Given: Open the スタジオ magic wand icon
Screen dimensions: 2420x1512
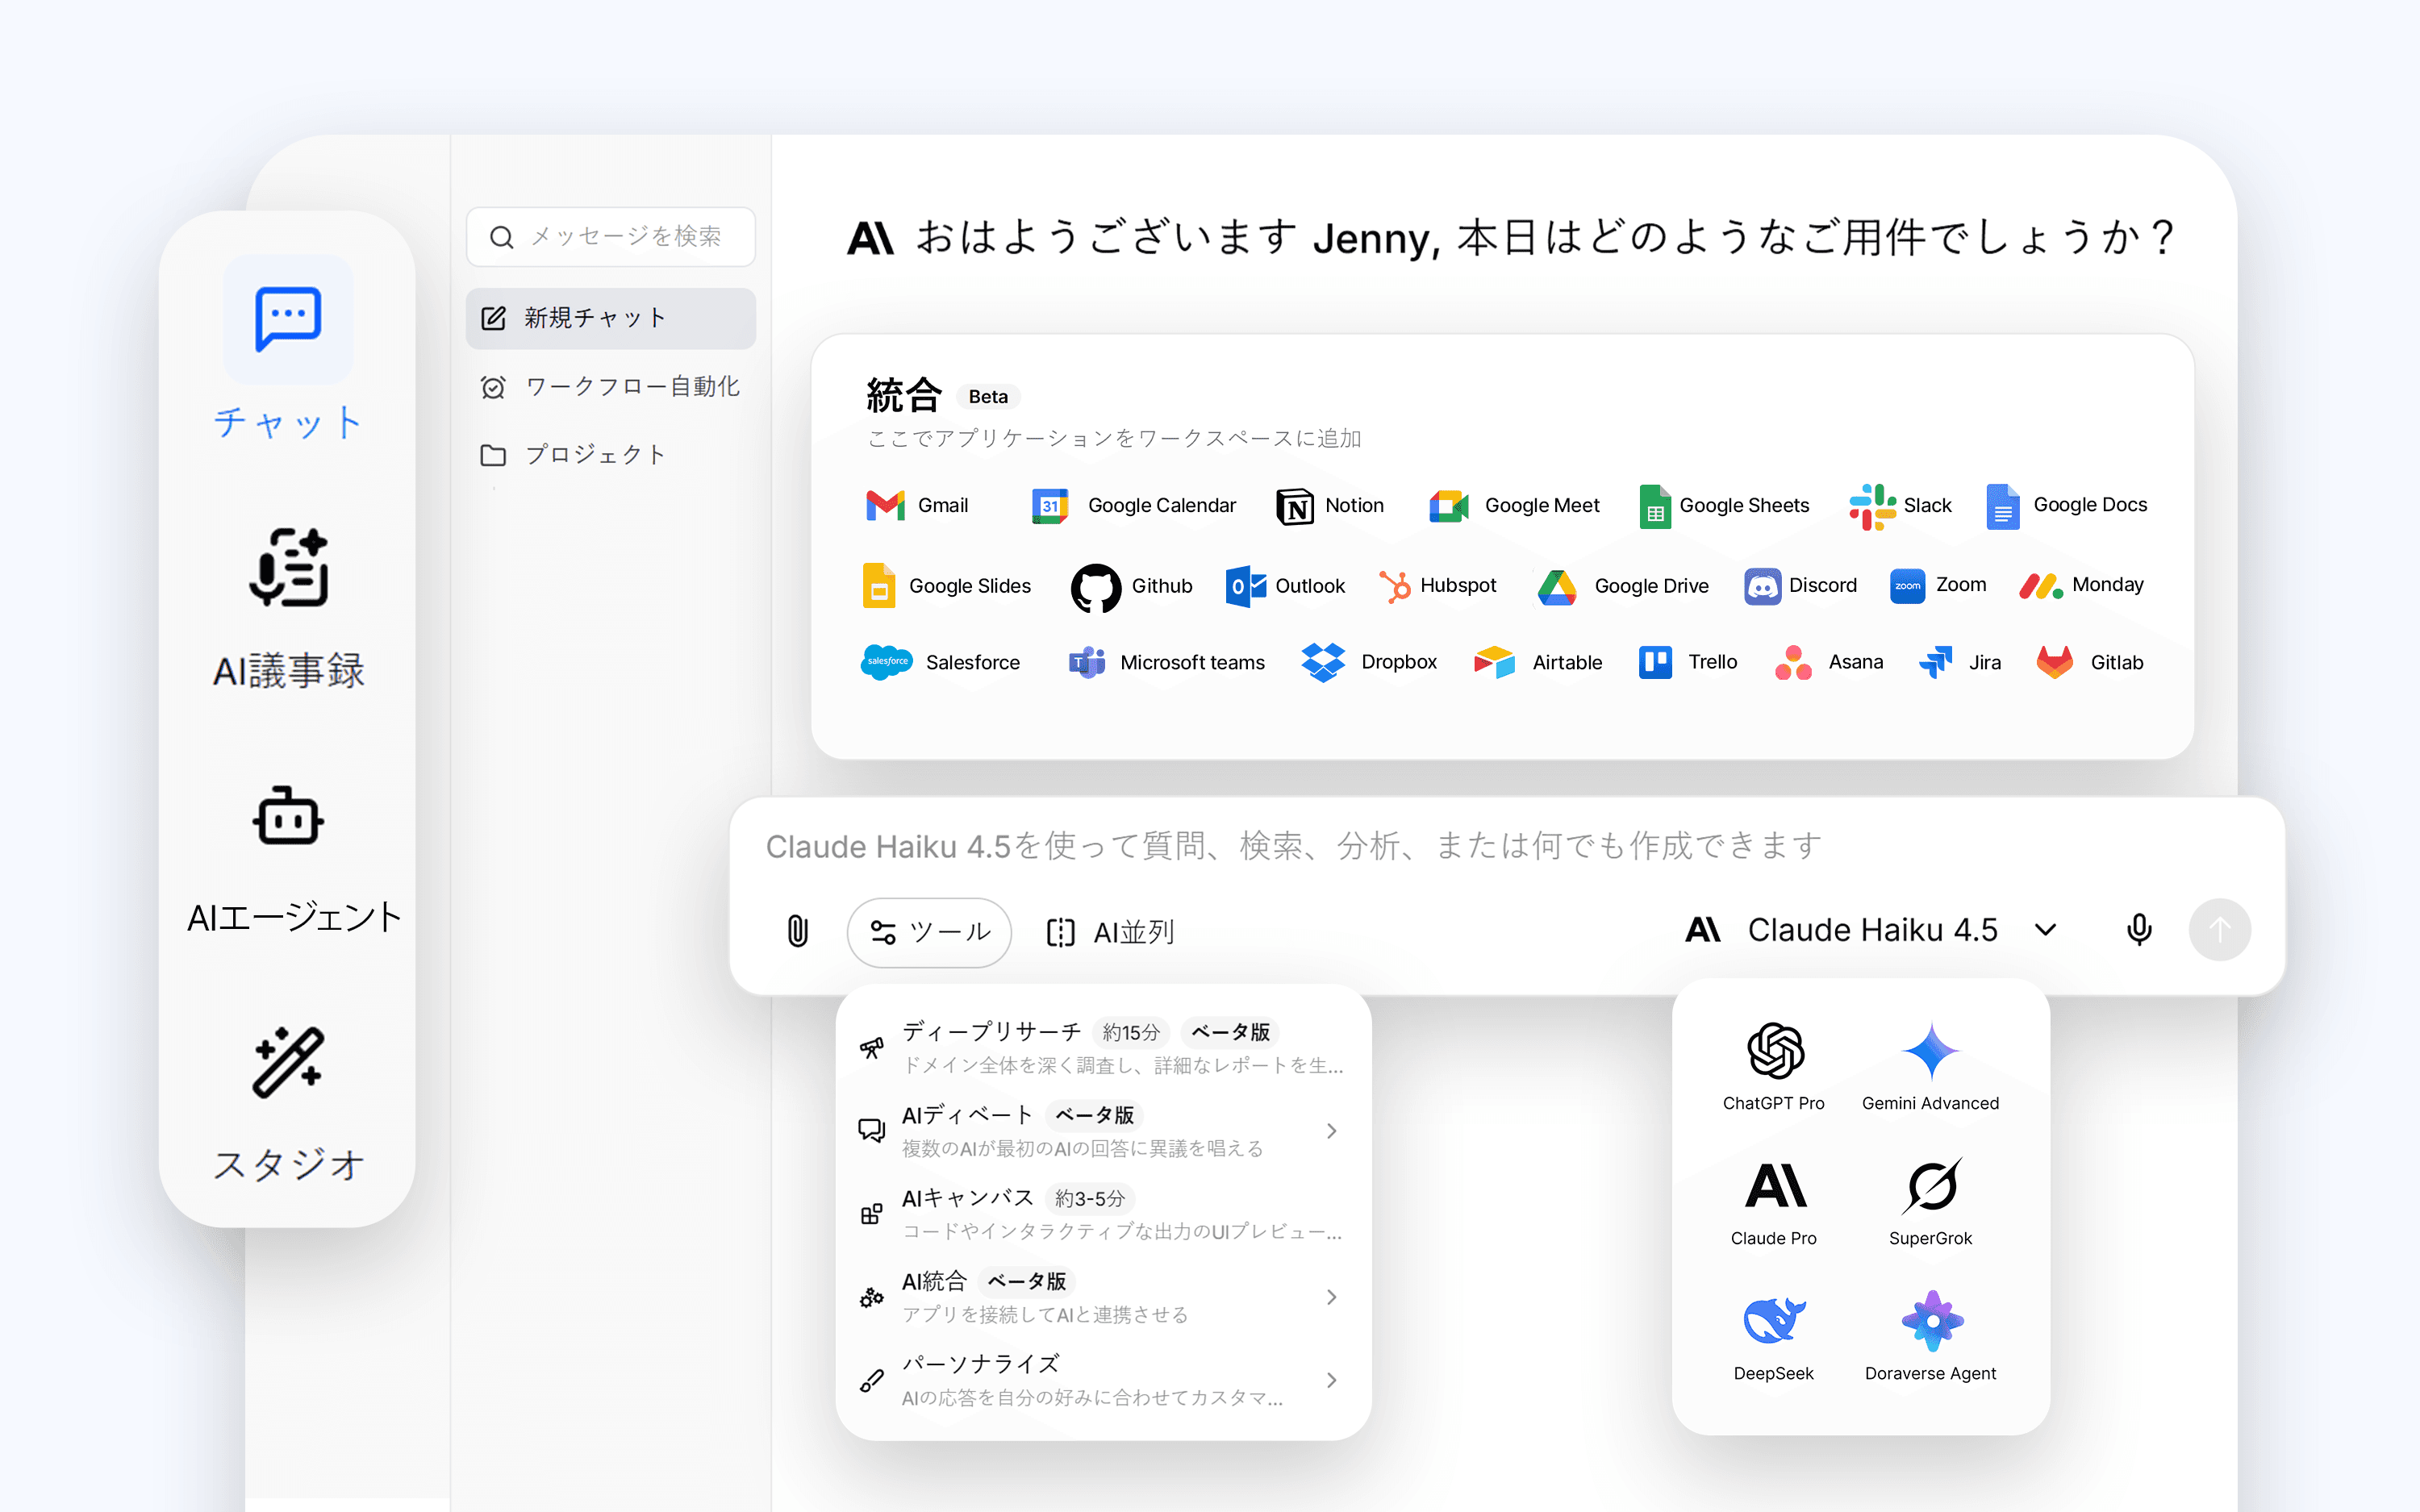Looking at the screenshot, I should coord(288,1062).
